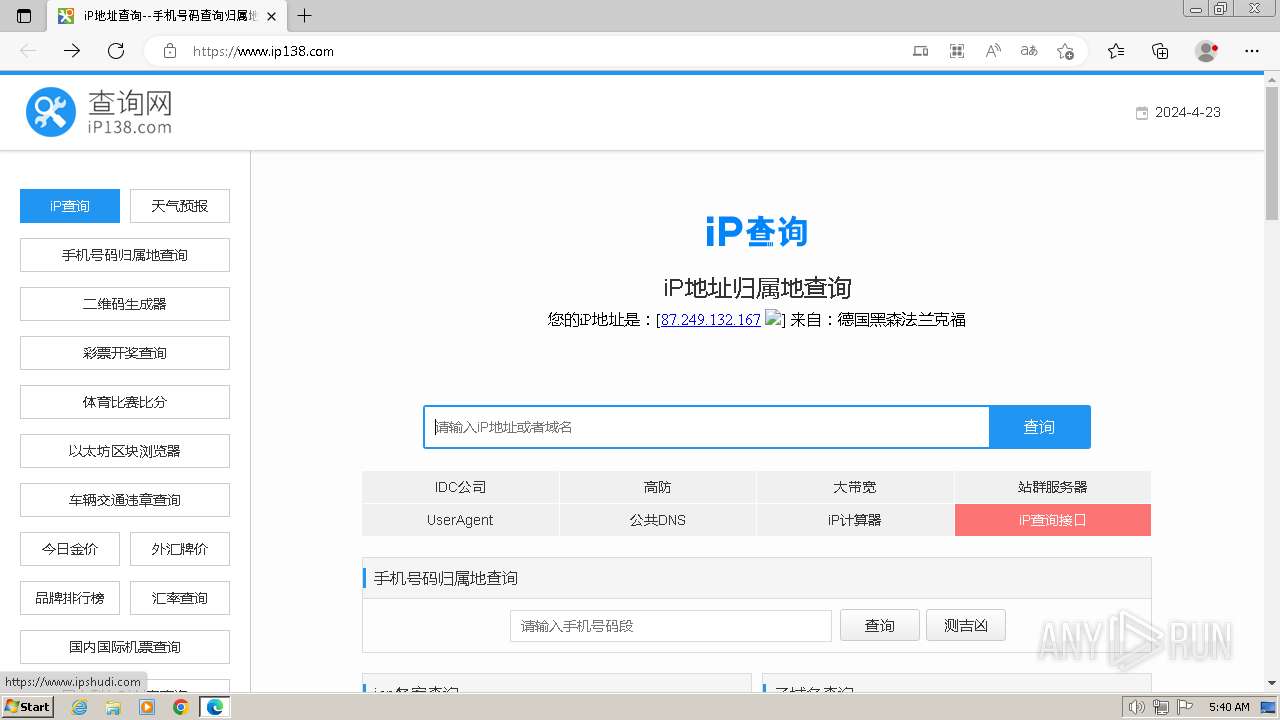Open the volume tray icon
Viewport: 1280px width, 720px height.
pyautogui.click(x=1137, y=707)
